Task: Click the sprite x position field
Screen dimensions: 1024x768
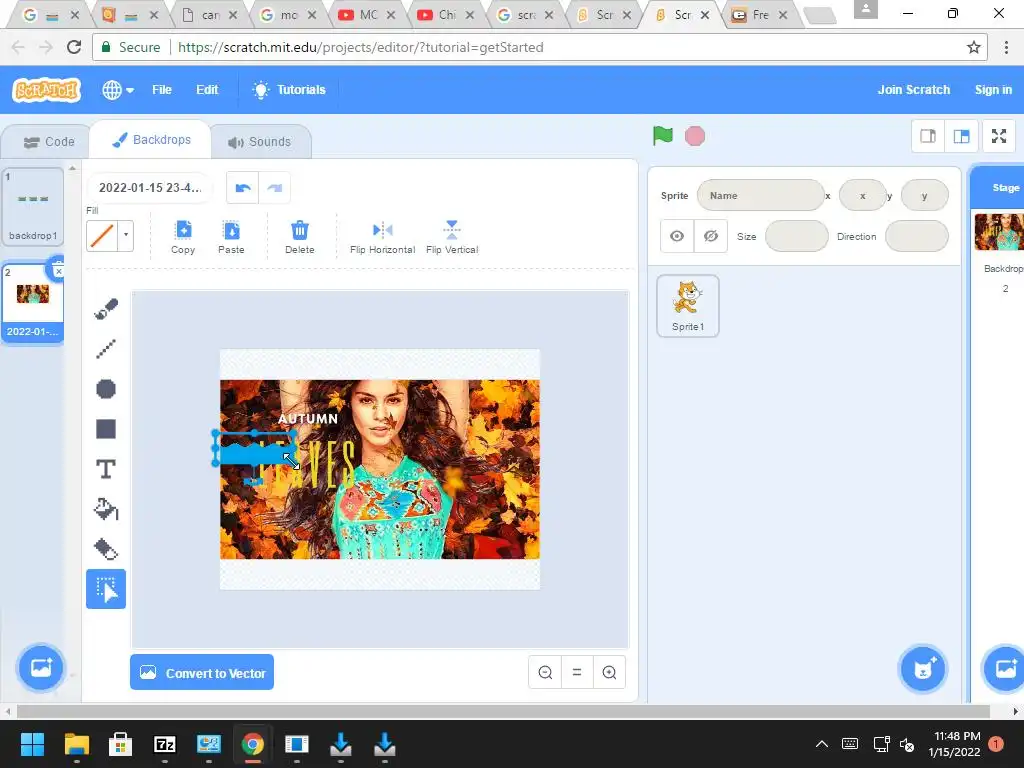Action: pos(863,195)
